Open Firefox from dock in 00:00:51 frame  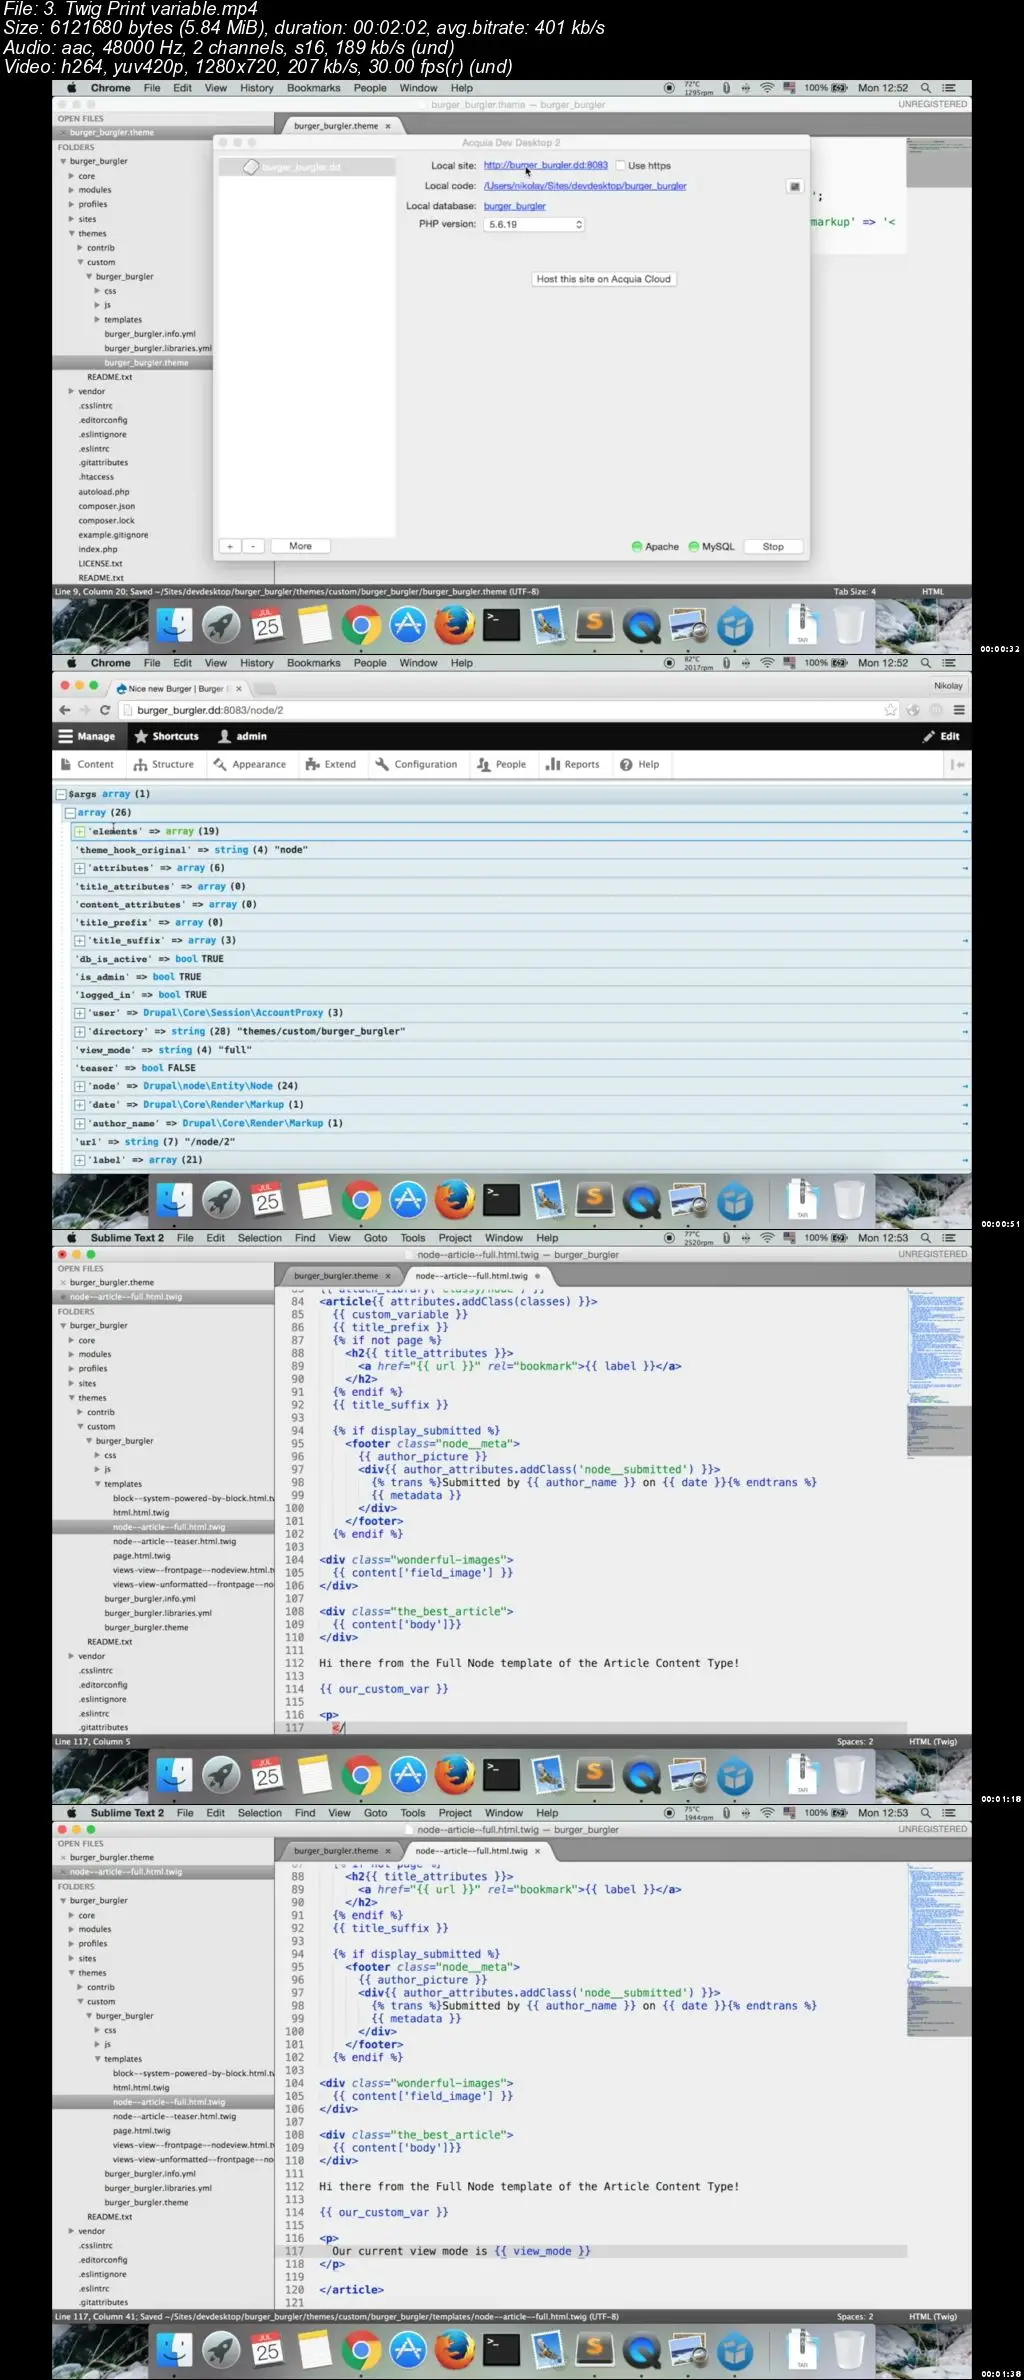pos(454,1200)
